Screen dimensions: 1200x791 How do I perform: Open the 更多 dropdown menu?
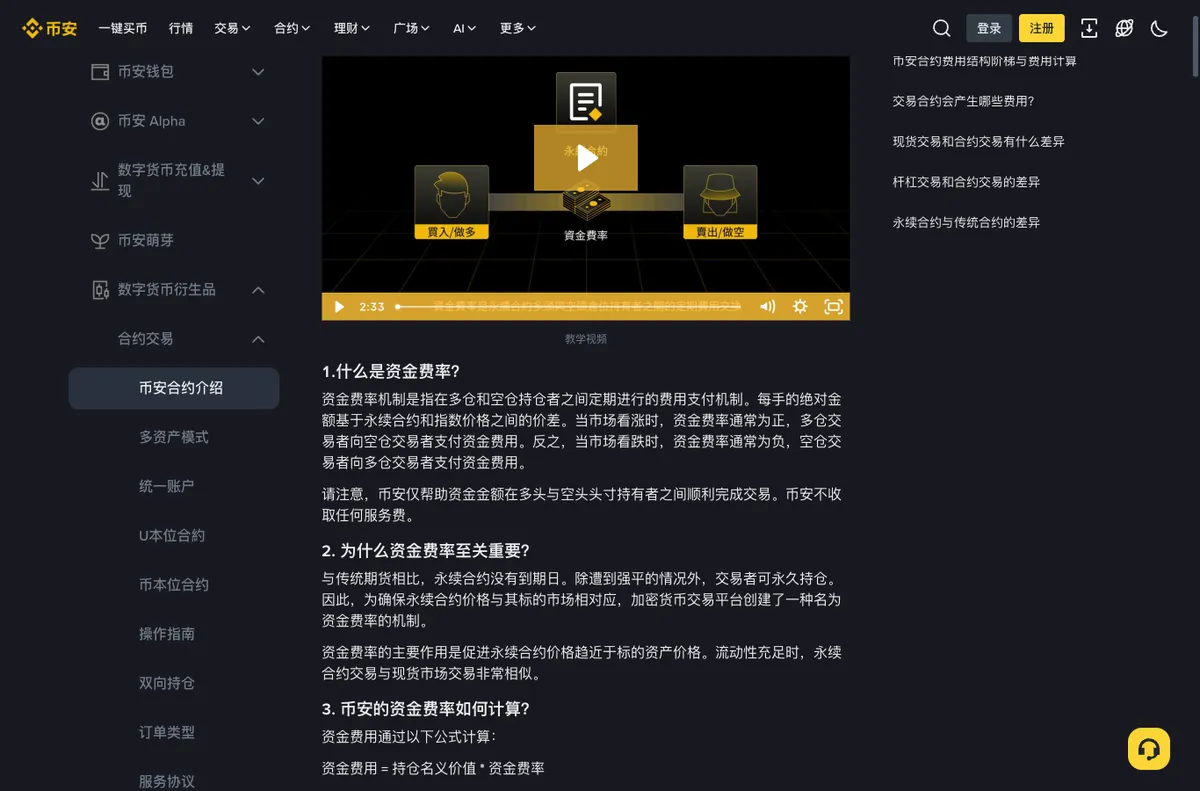pyautogui.click(x=518, y=28)
